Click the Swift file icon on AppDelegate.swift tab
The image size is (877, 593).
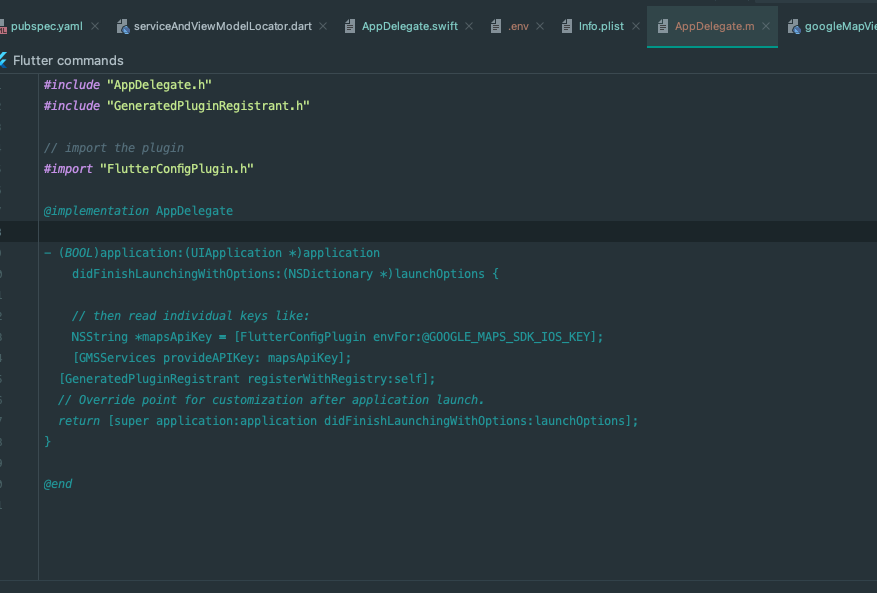350,26
